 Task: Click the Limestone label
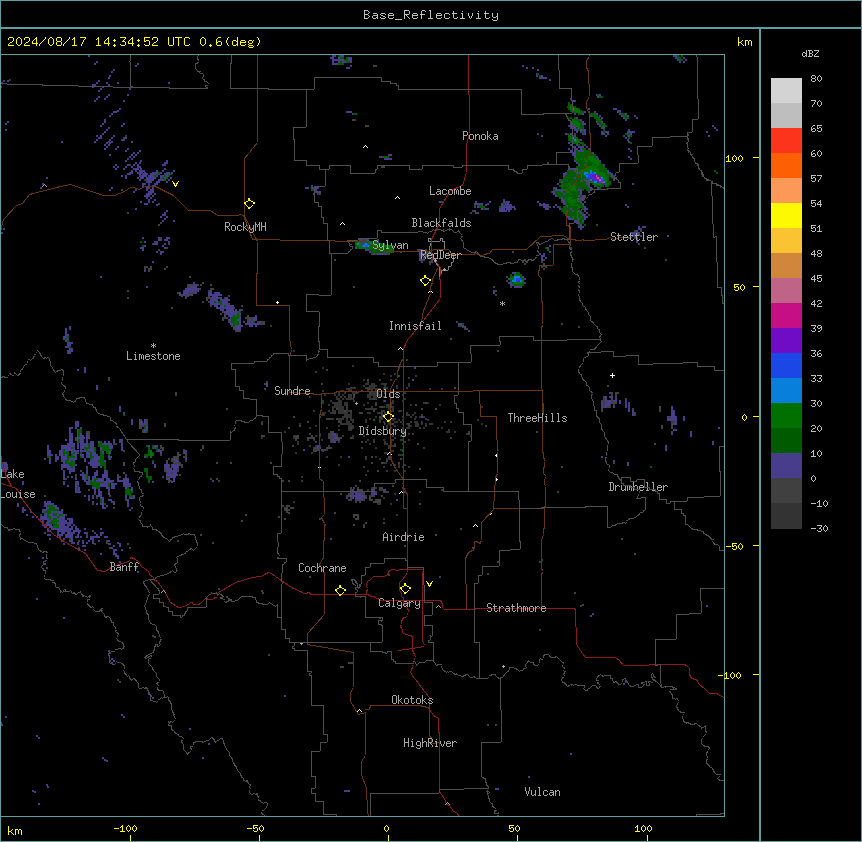click(x=153, y=356)
